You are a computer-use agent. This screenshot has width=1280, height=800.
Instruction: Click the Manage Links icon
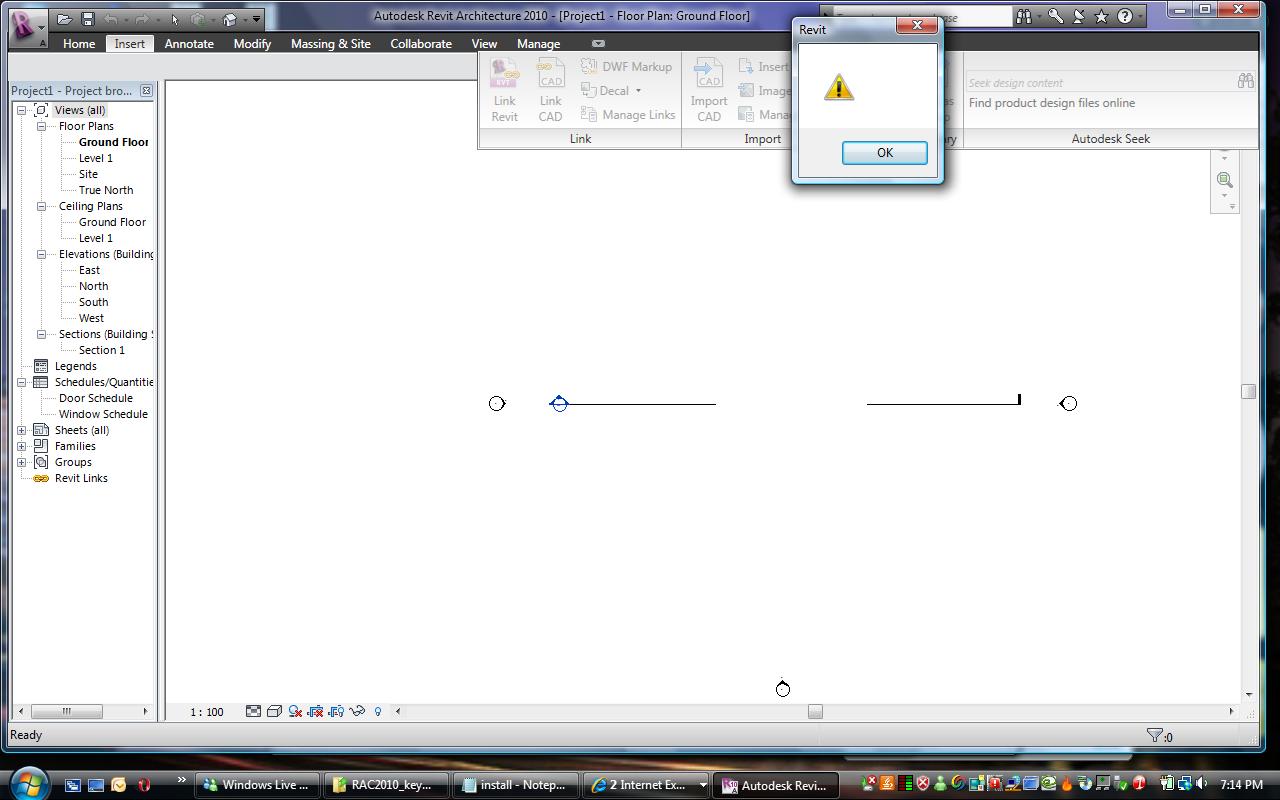coord(589,114)
